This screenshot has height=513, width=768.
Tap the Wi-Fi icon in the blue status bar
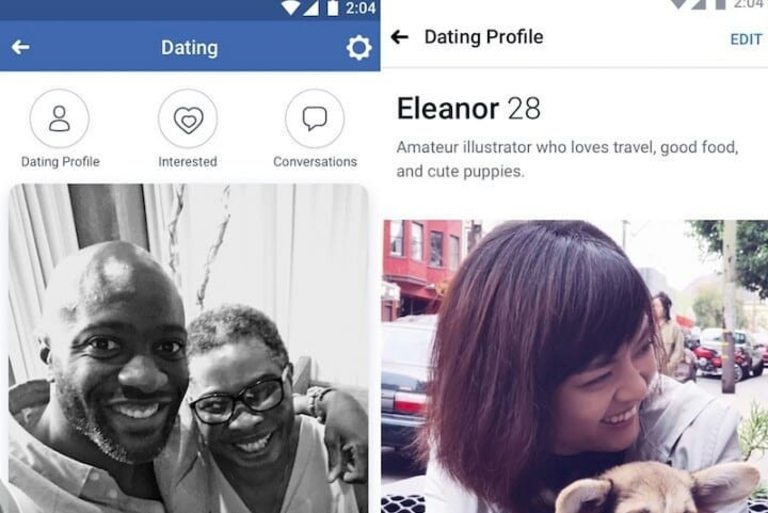pyautogui.click(x=290, y=7)
